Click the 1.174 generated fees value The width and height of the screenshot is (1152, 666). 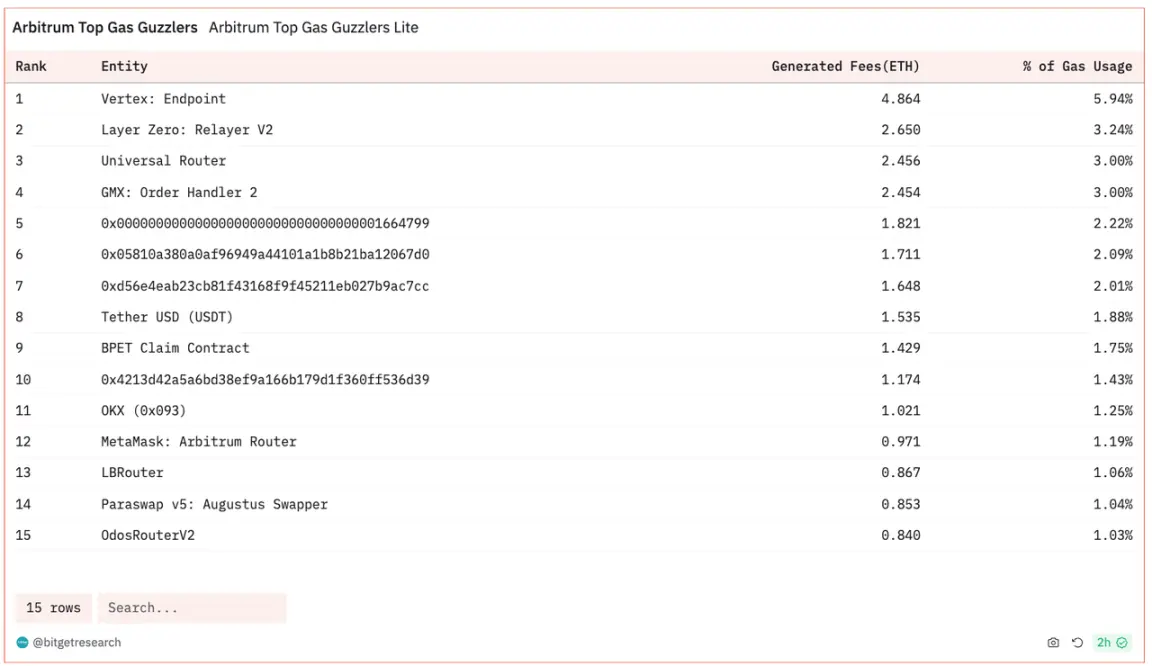pos(901,379)
